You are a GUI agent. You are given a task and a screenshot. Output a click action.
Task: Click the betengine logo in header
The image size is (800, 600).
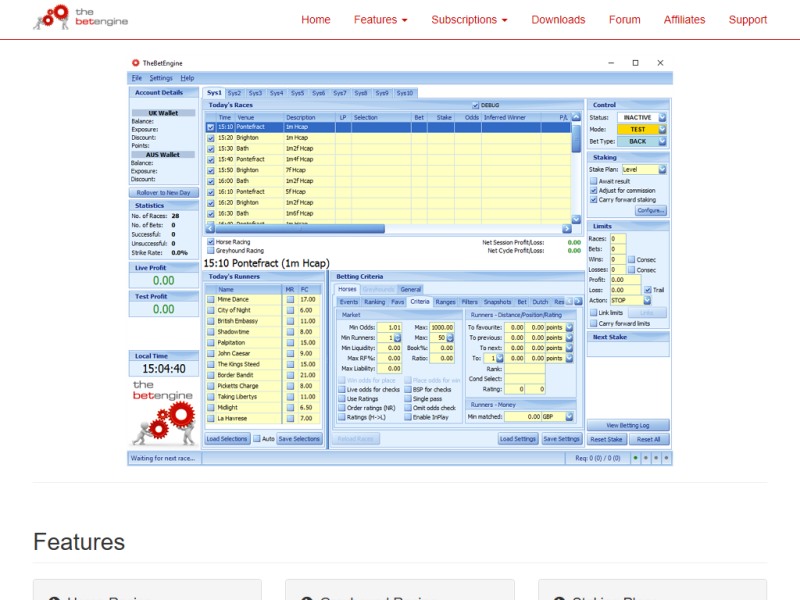pyautogui.click(x=81, y=17)
